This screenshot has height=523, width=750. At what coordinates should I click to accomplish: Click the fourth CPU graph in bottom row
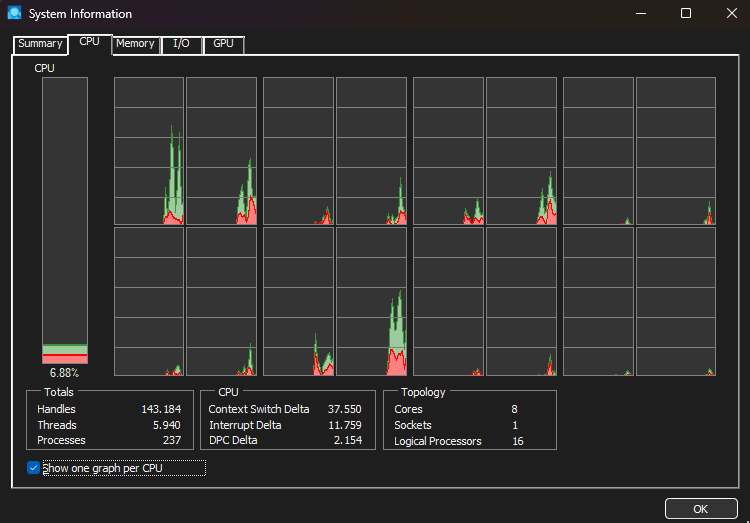pyautogui.click(x=372, y=301)
